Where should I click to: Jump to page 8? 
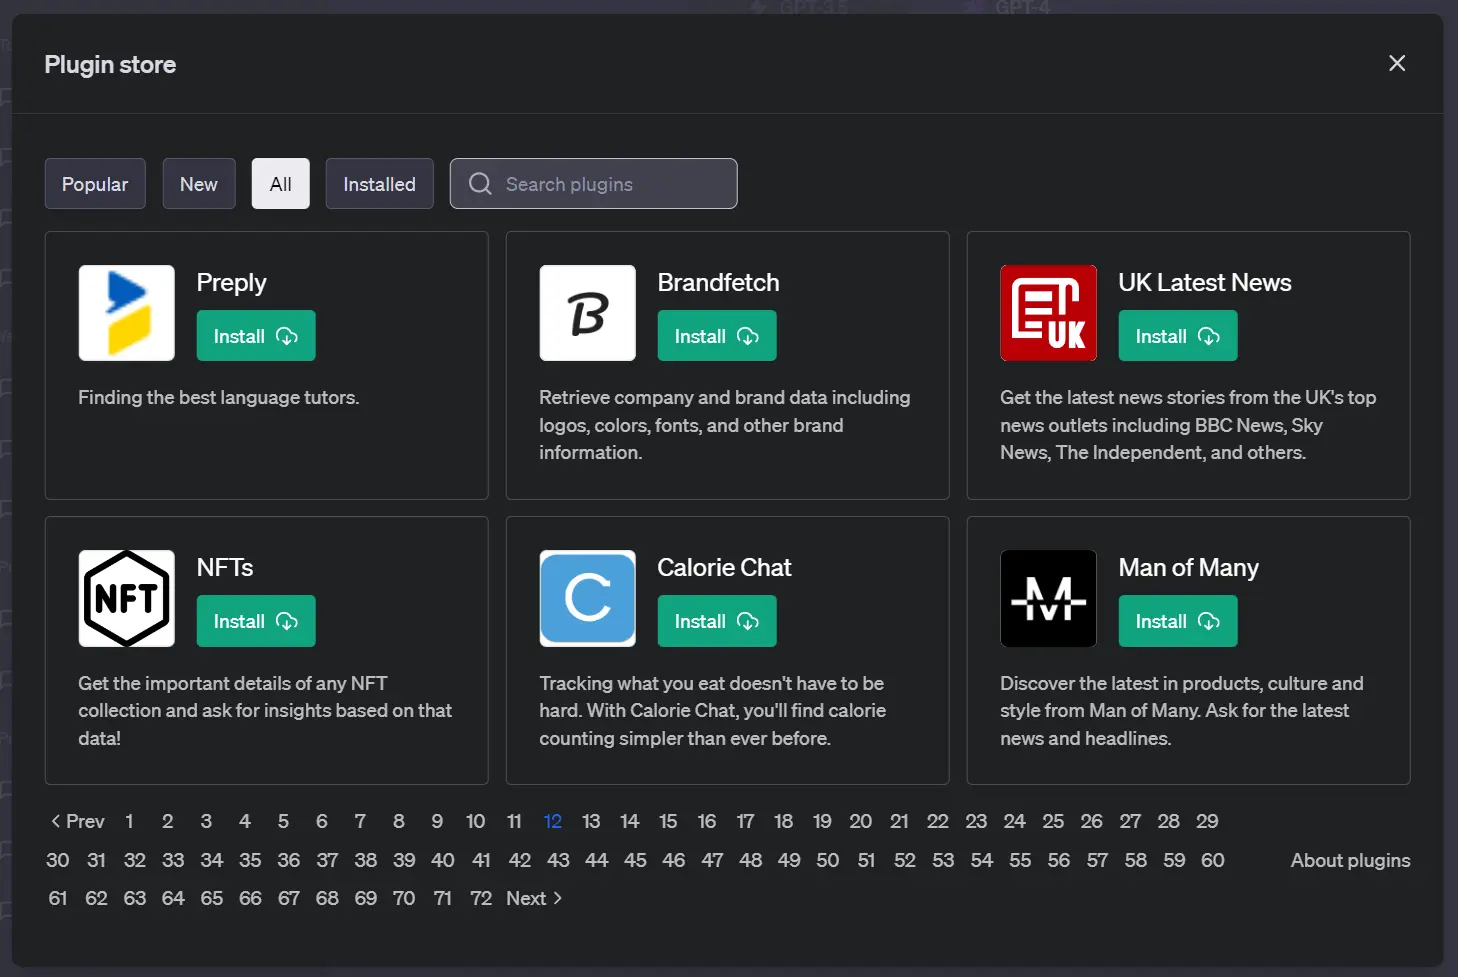(x=399, y=821)
